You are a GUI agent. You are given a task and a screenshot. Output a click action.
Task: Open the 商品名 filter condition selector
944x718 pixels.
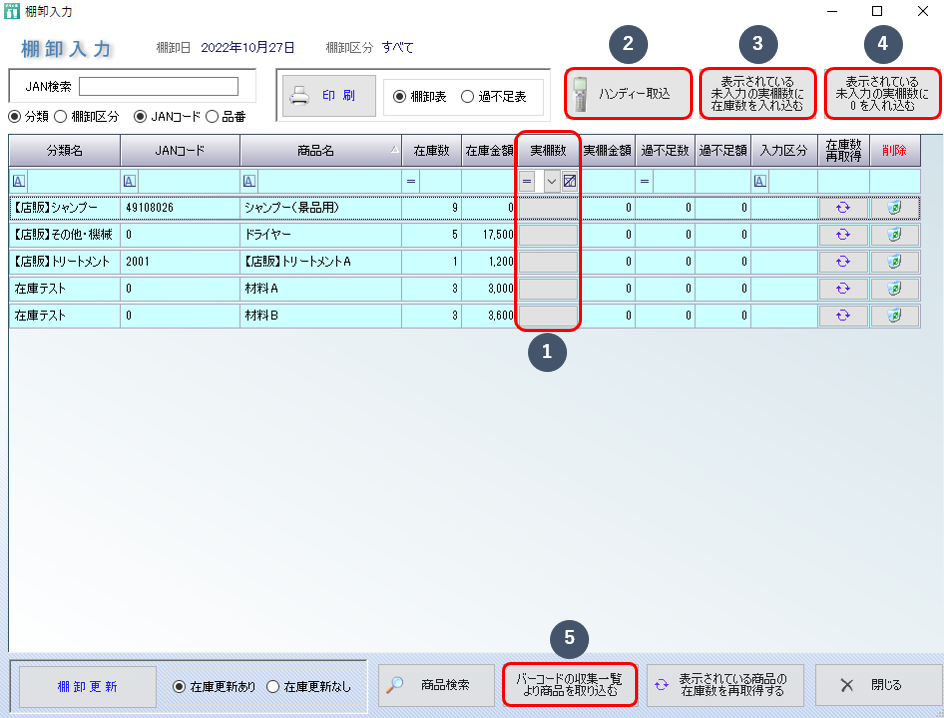tap(250, 181)
